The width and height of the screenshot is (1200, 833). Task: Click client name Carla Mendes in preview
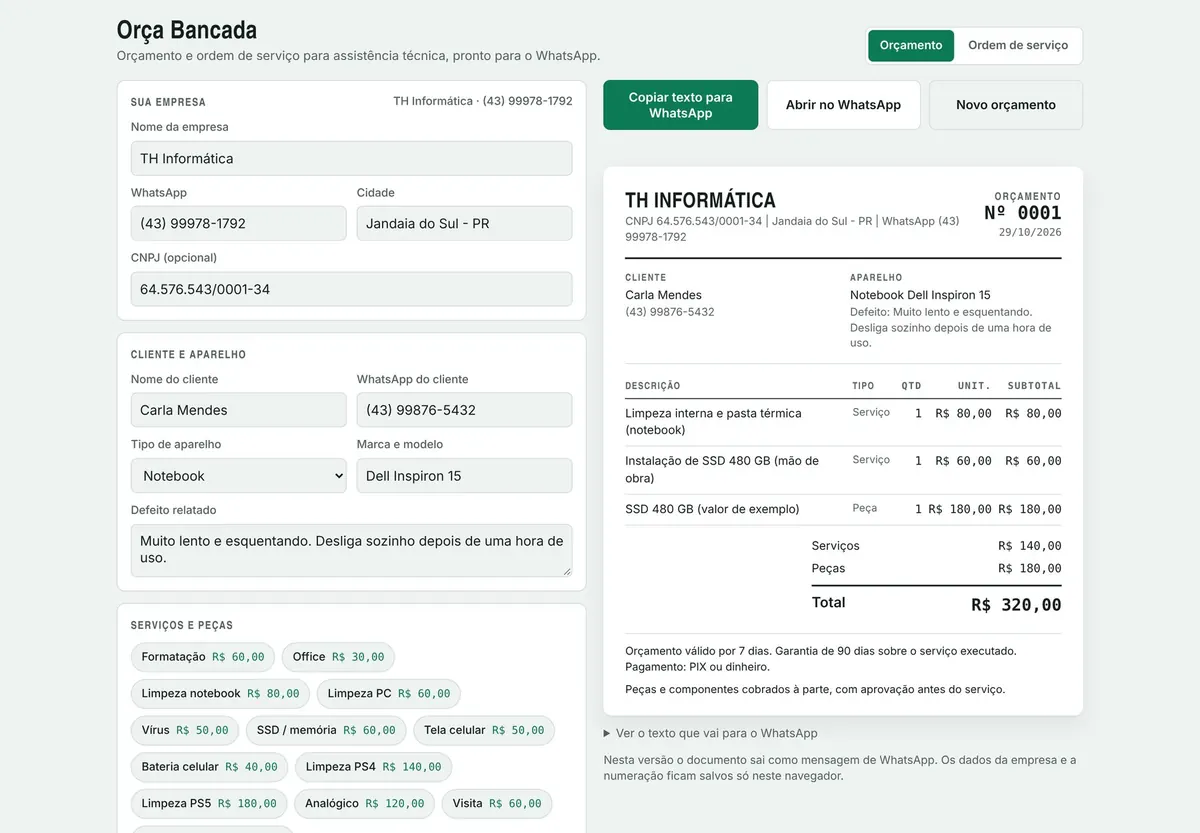click(x=664, y=295)
